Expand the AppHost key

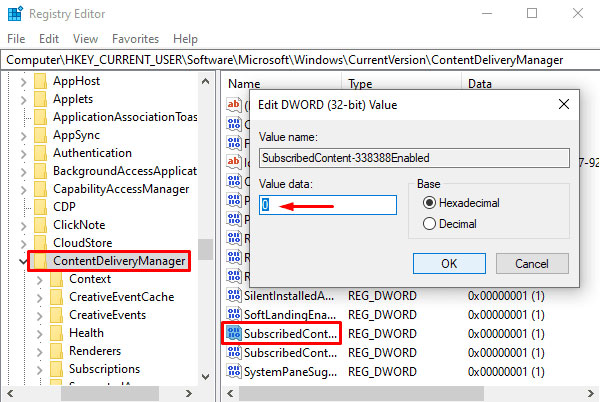pos(23,81)
